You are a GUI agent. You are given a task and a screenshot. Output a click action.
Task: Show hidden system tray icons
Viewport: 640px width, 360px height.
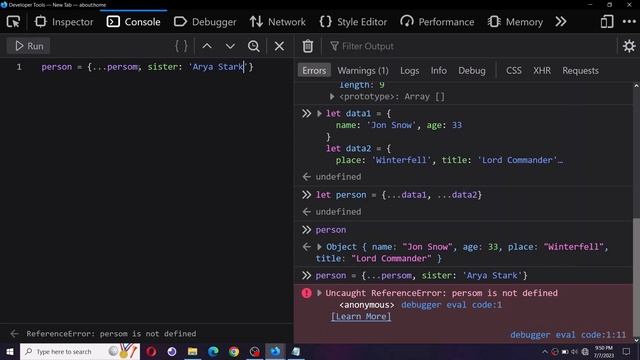pyautogui.click(x=544, y=351)
